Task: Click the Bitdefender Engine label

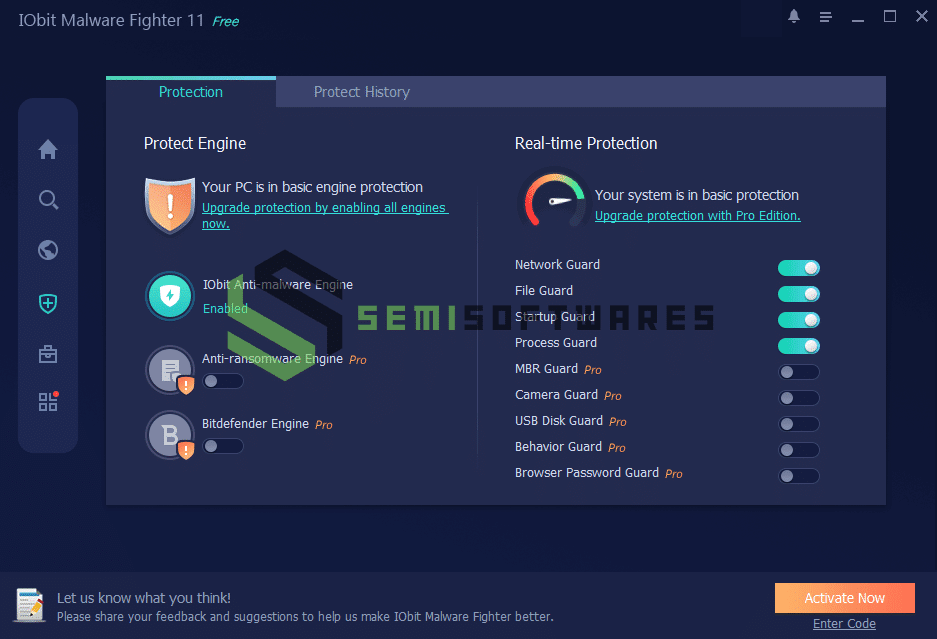Action: (x=255, y=424)
